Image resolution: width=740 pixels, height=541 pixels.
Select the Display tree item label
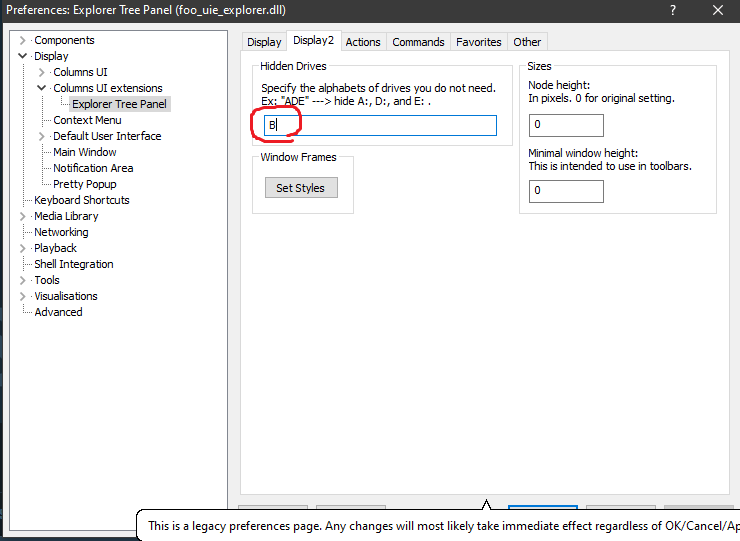[x=51, y=57]
